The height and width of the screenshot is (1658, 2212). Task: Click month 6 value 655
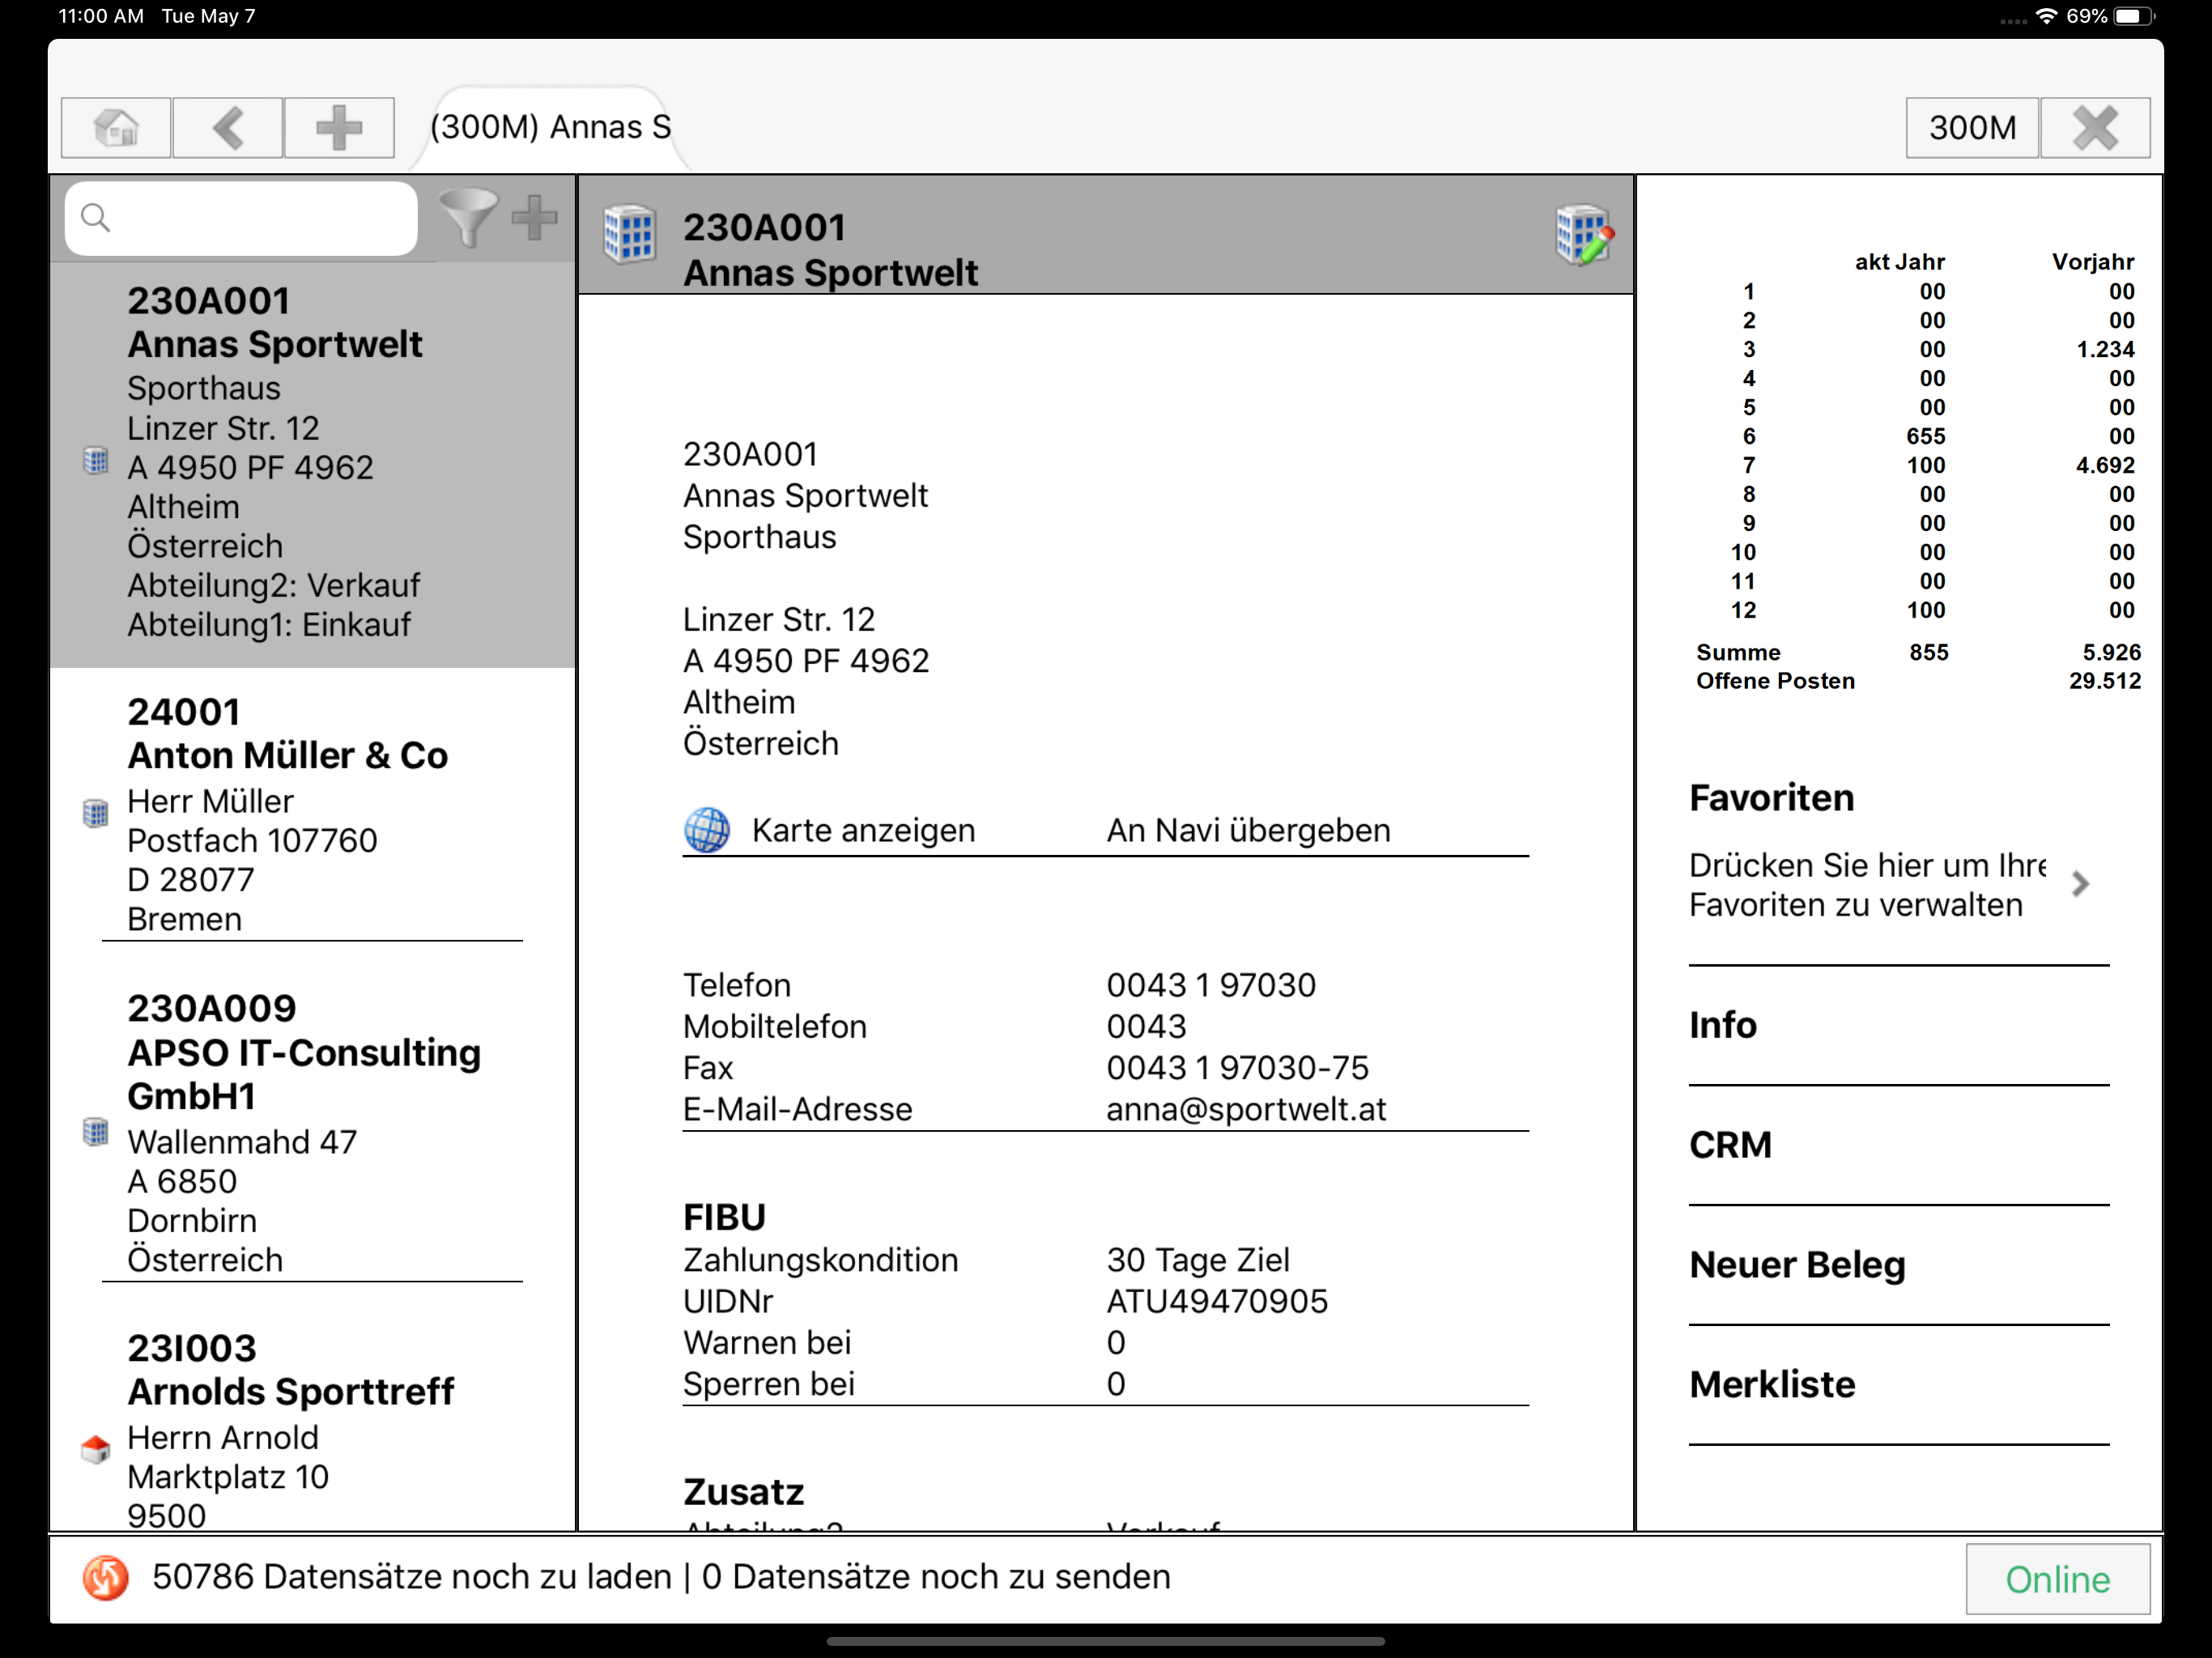tap(1925, 436)
